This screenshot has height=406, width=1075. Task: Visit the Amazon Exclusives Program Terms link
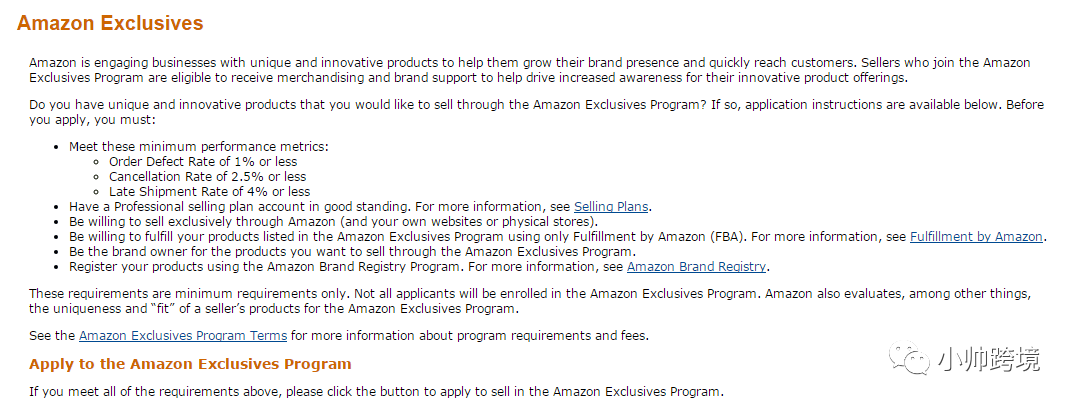coord(183,335)
